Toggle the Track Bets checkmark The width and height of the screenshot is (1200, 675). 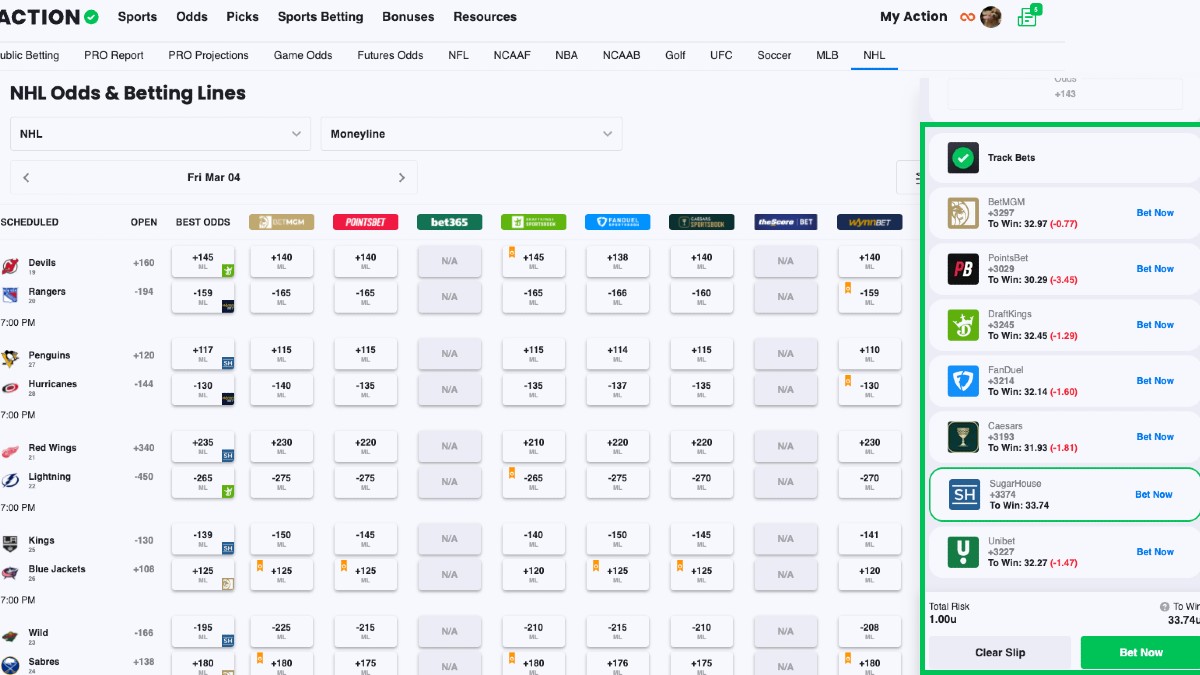pyautogui.click(x=963, y=157)
